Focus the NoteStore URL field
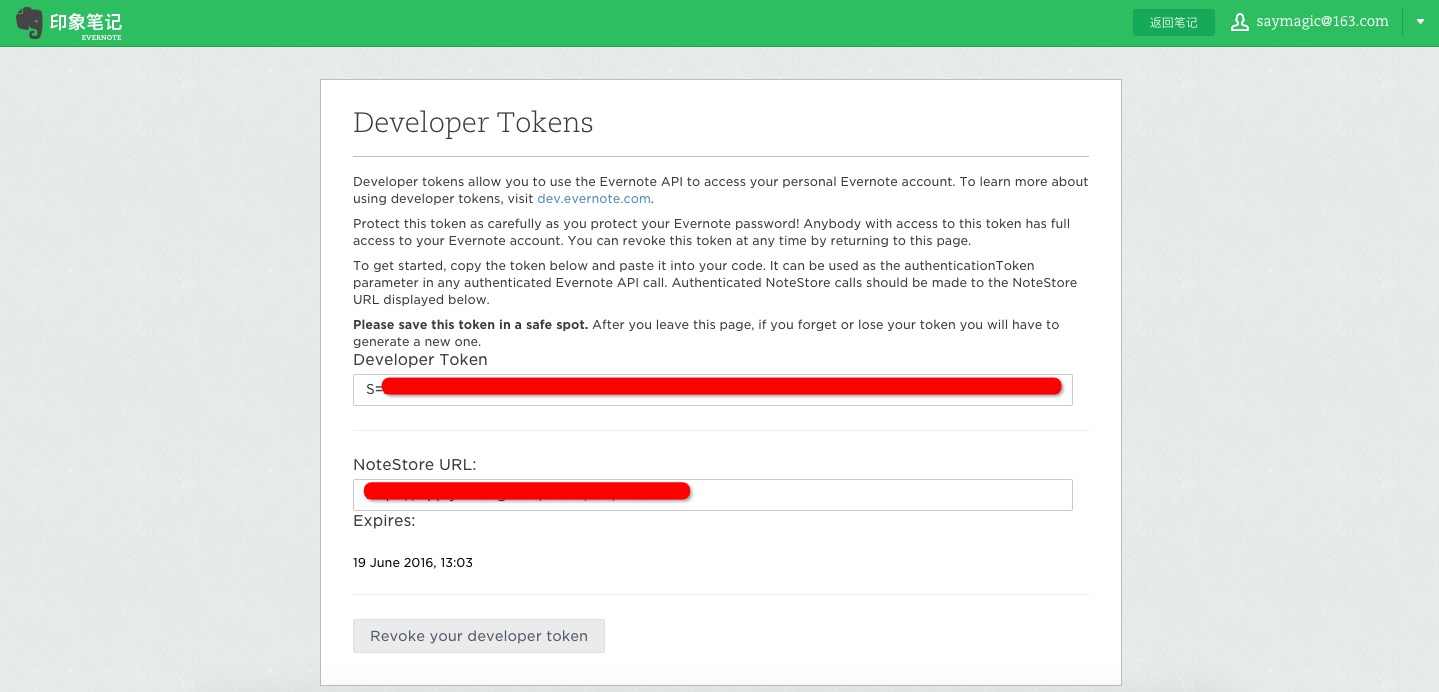1439x692 pixels. coord(712,495)
